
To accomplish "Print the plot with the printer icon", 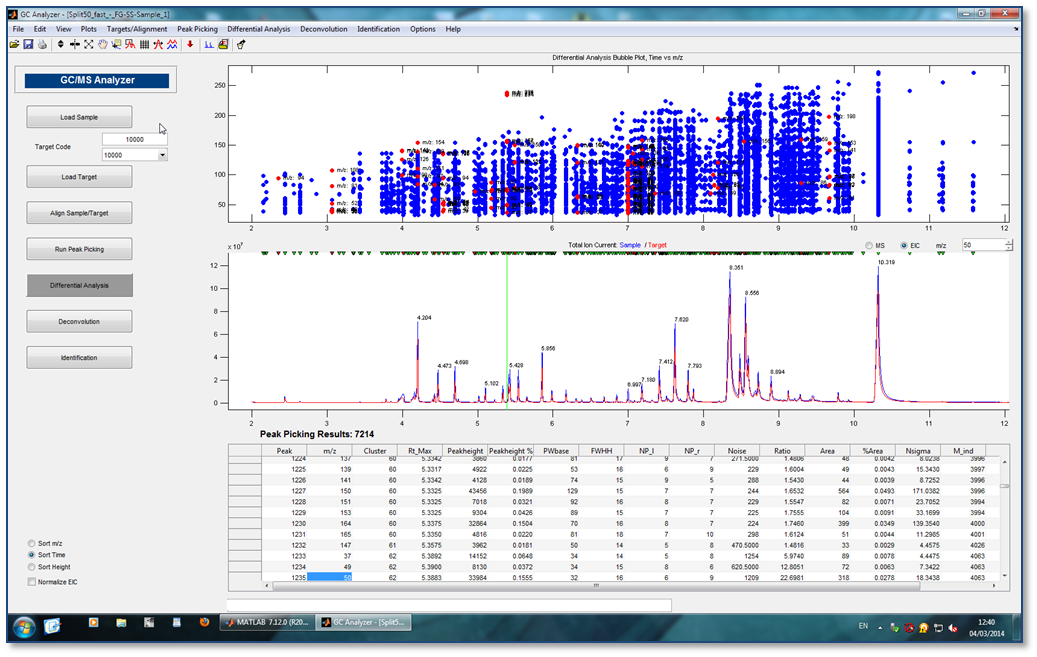I will [41, 45].
